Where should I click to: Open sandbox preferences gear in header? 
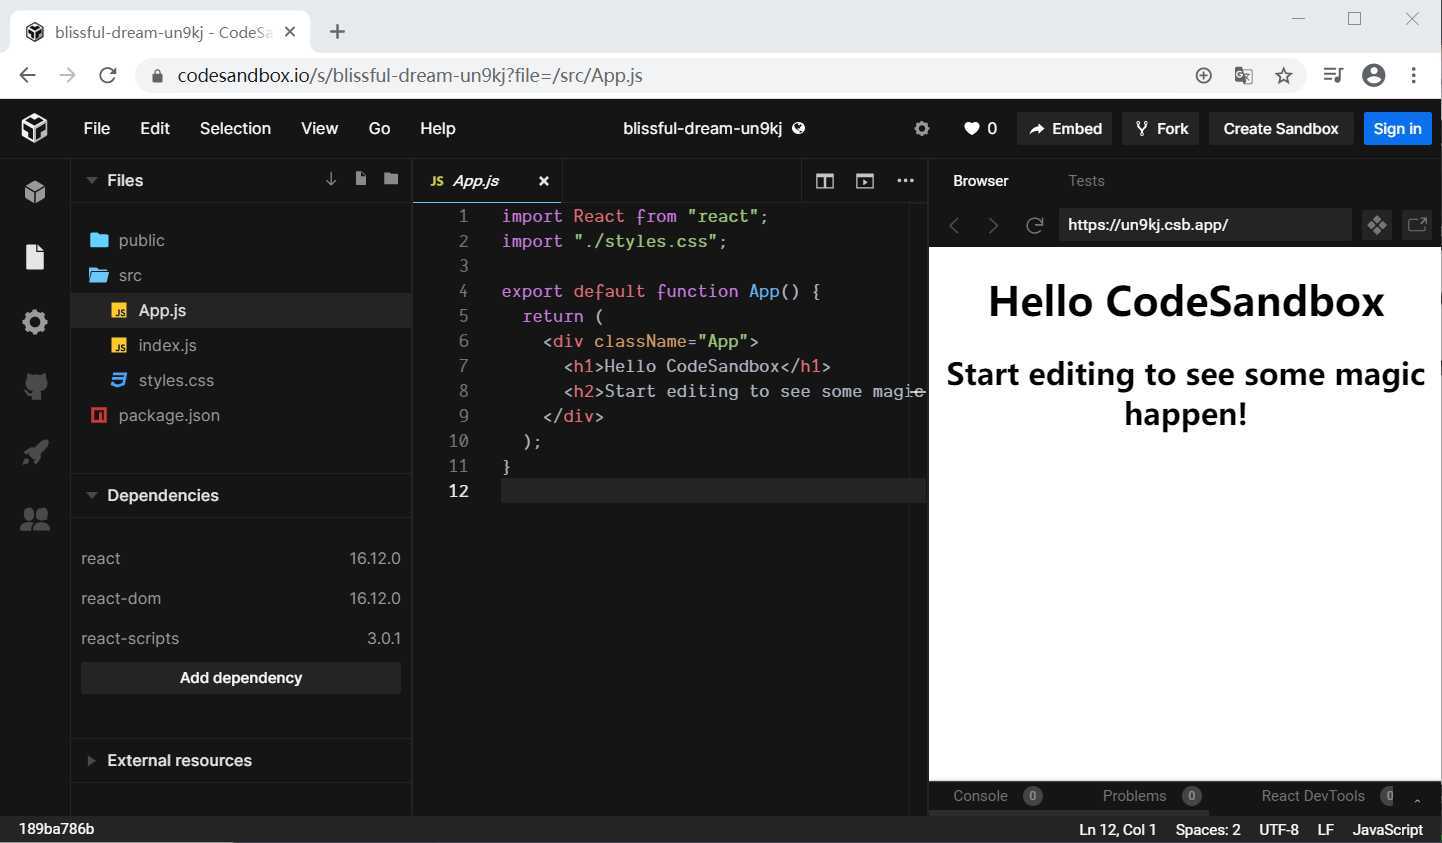(922, 128)
